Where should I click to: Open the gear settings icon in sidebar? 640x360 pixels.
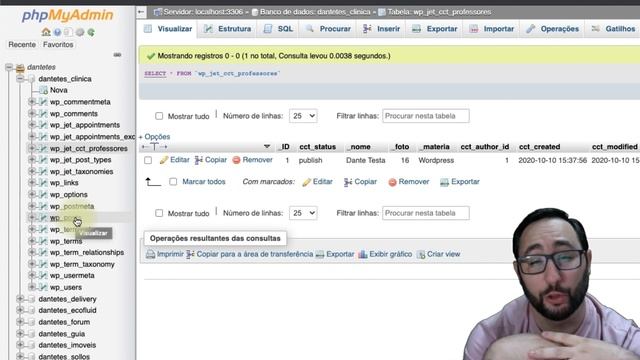tap(80, 32)
